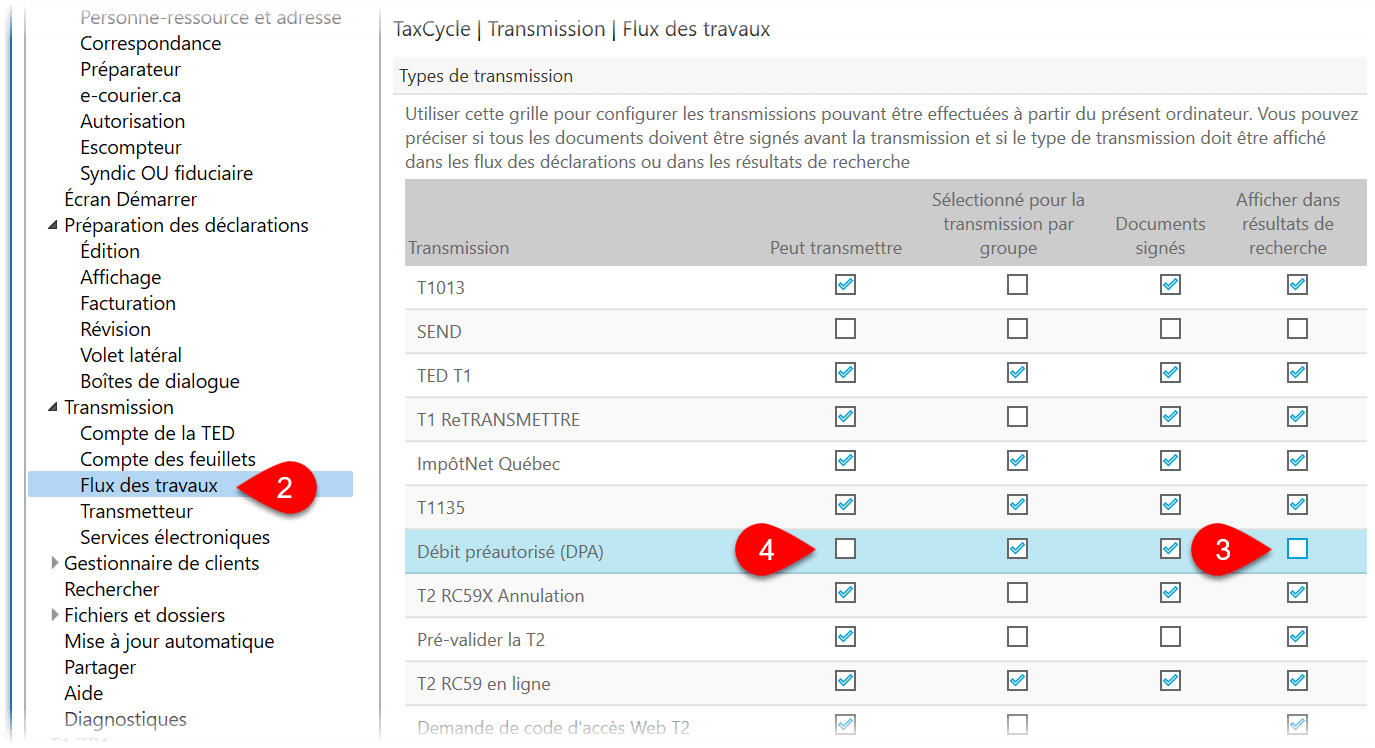Select the ImpôtNet Québec row label
This screenshot has width=1375, height=748.
click(x=489, y=464)
